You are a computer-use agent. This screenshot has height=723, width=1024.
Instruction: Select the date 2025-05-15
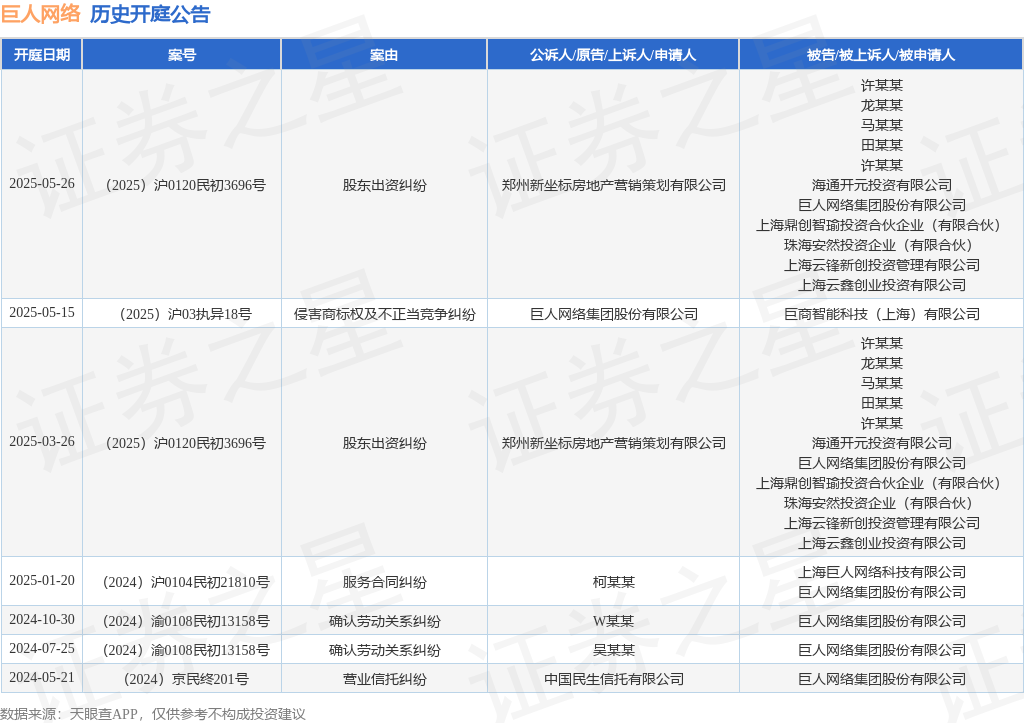[x=42, y=313]
